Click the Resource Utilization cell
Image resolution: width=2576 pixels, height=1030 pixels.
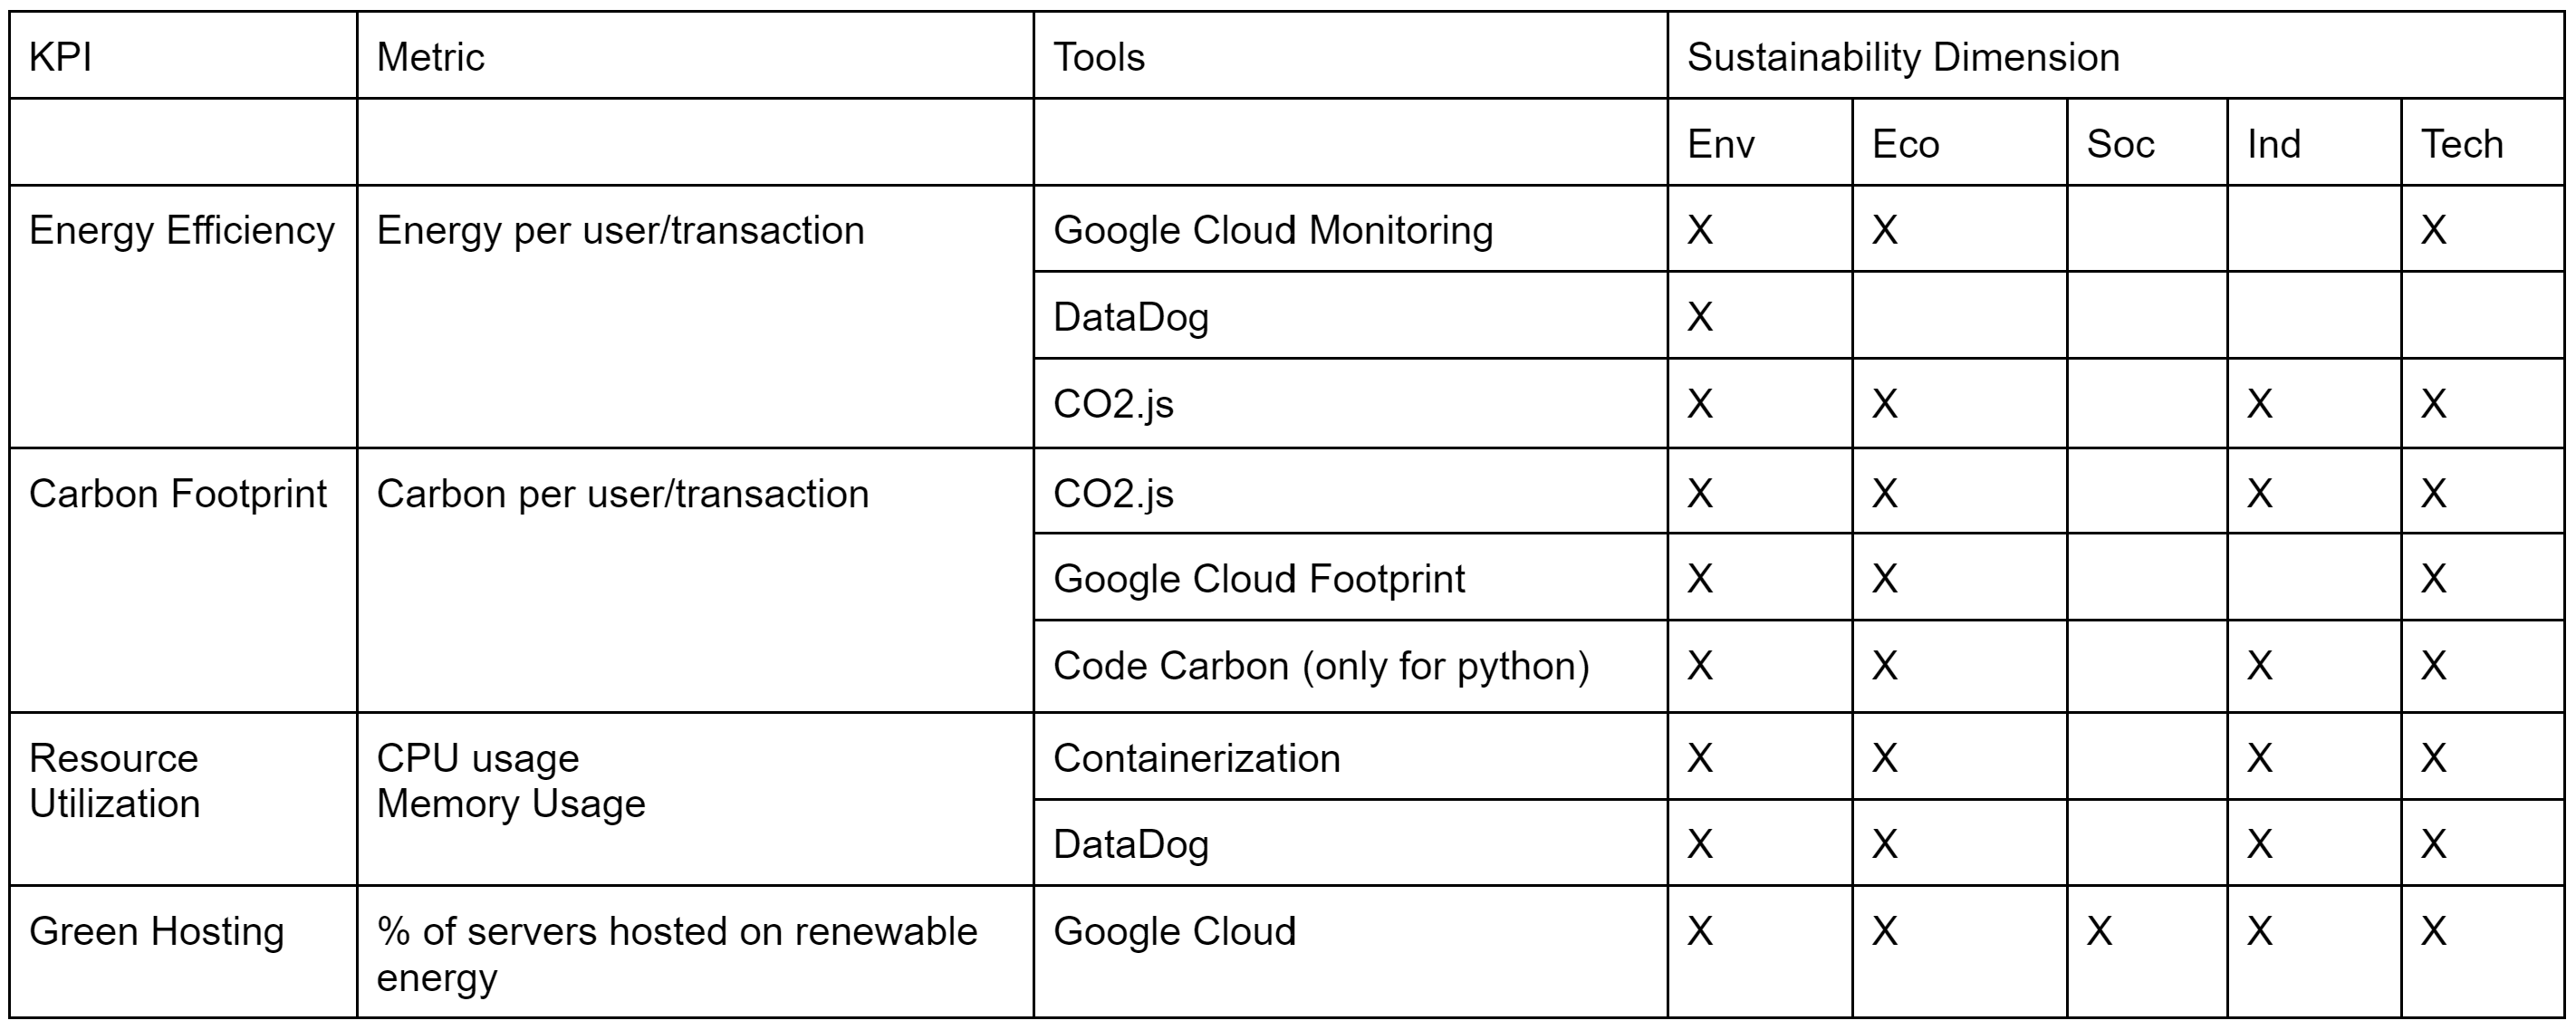(x=183, y=799)
